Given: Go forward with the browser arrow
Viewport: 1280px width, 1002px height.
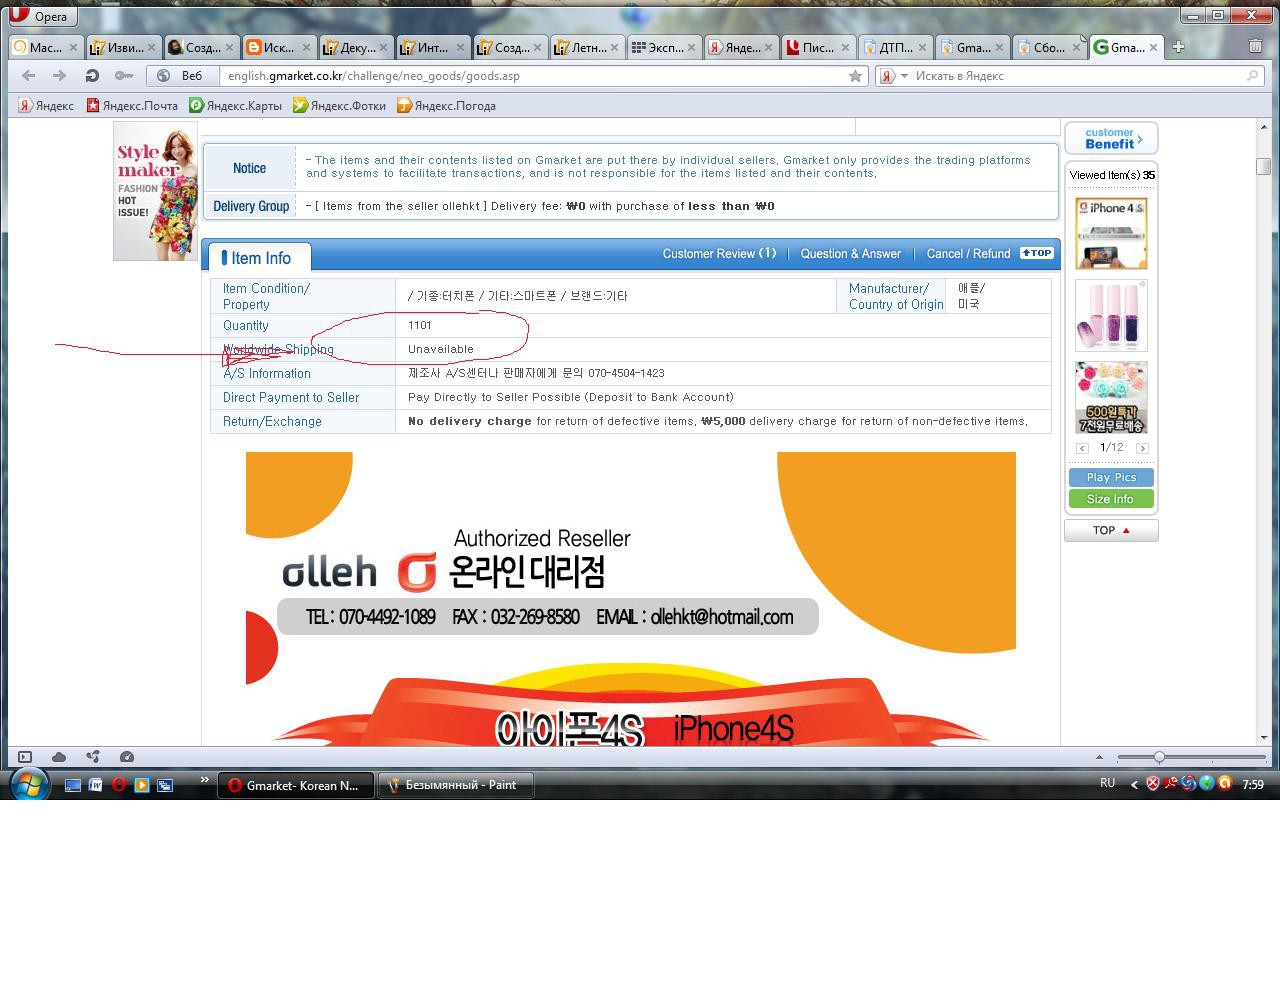Looking at the screenshot, I should 60,75.
